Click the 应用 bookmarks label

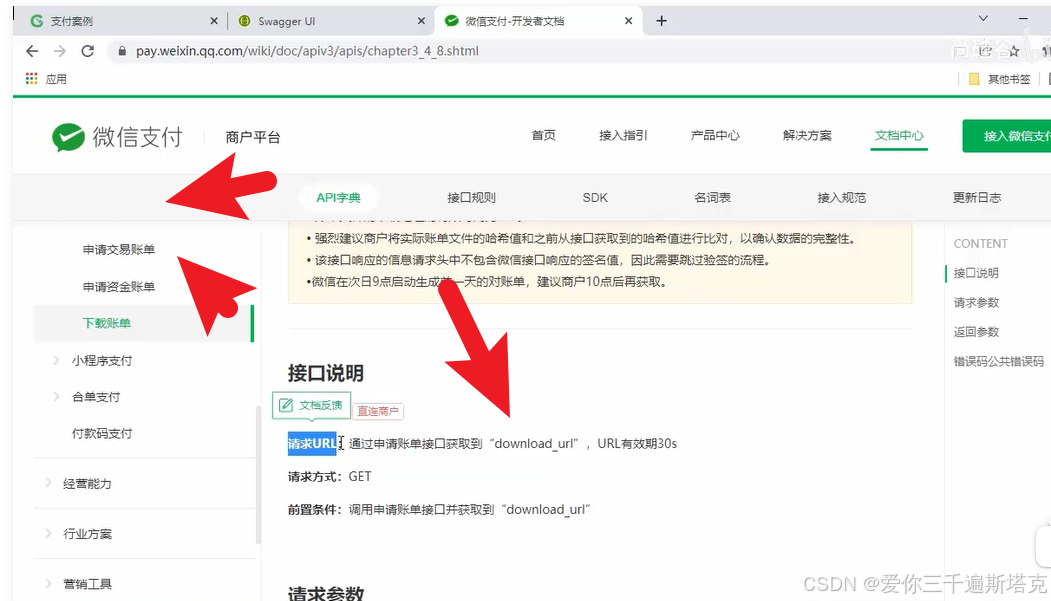coord(56,79)
